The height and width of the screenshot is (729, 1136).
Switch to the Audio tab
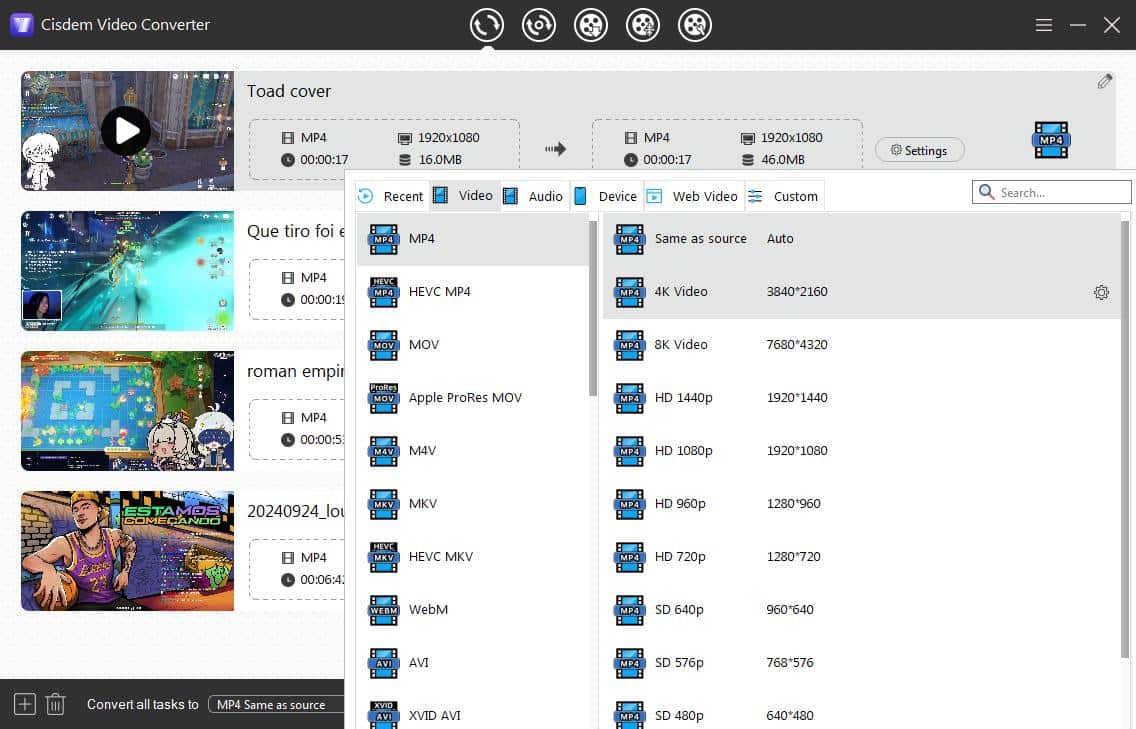tap(534, 196)
